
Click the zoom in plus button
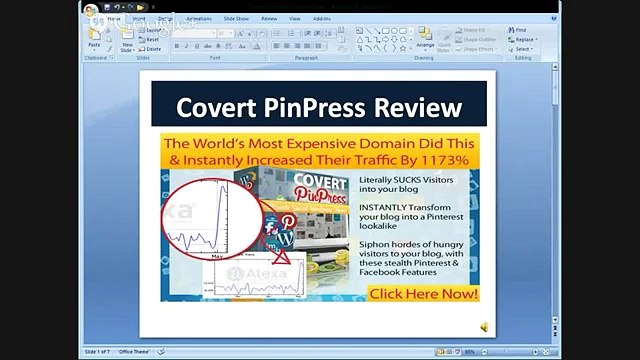pyautogui.click(x=535, y=352)
